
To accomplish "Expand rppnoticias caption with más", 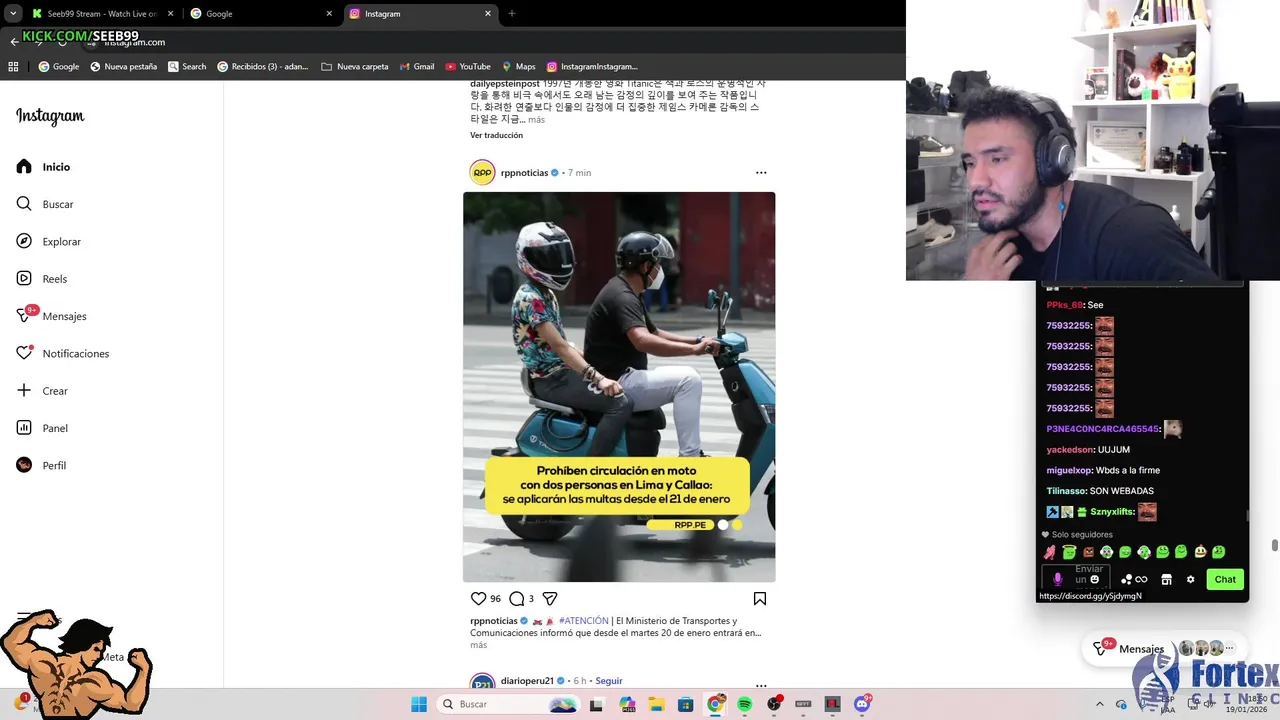I will click(478, 645).
